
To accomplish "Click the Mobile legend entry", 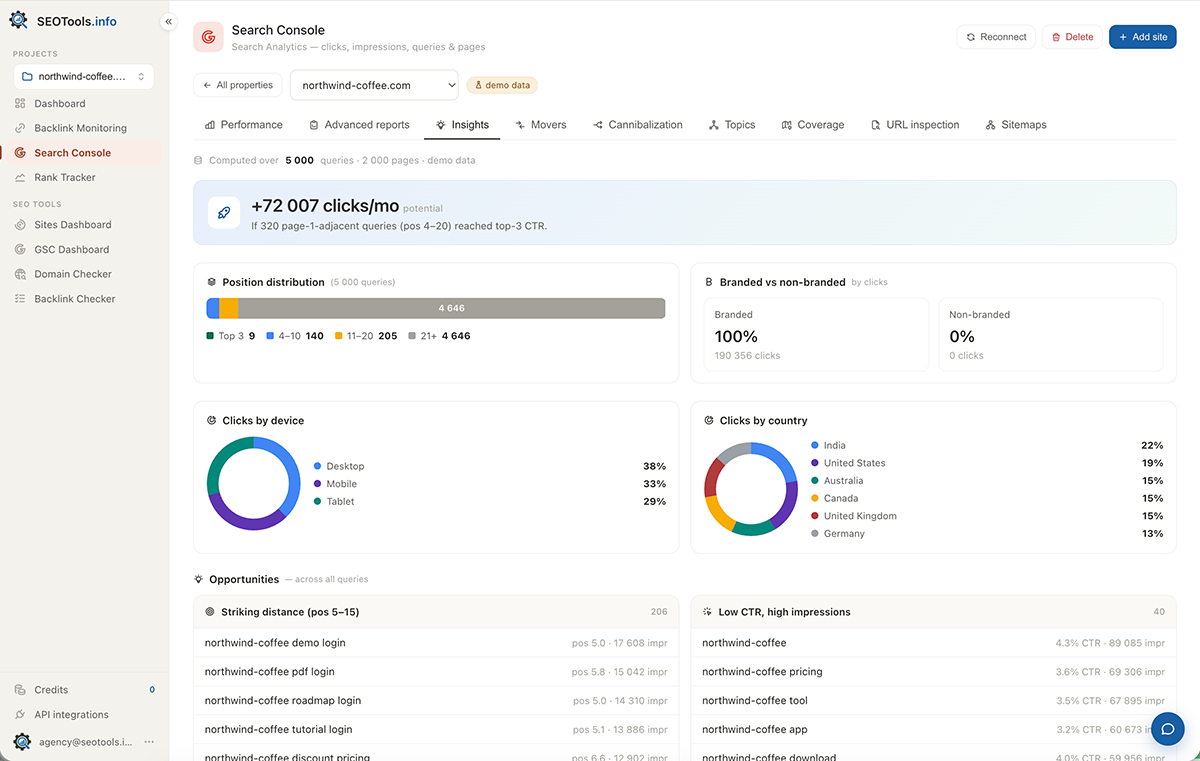I will (x=490, y=484).
